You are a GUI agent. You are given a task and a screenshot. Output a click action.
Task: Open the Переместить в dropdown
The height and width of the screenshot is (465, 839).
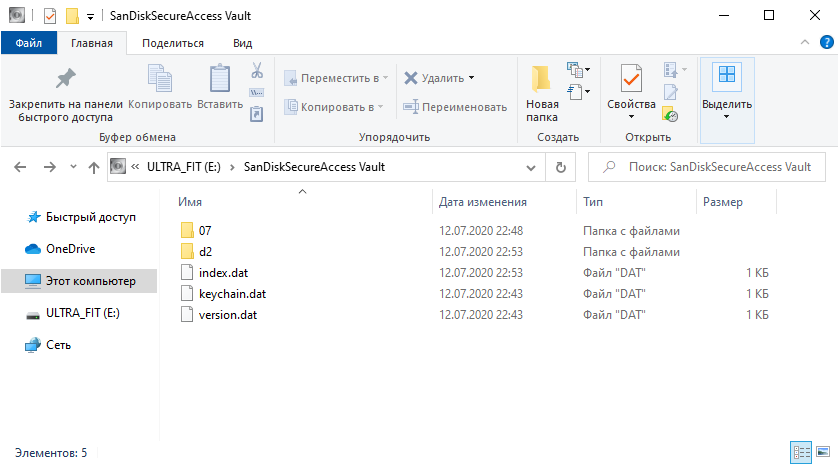(x=336, y=78)
